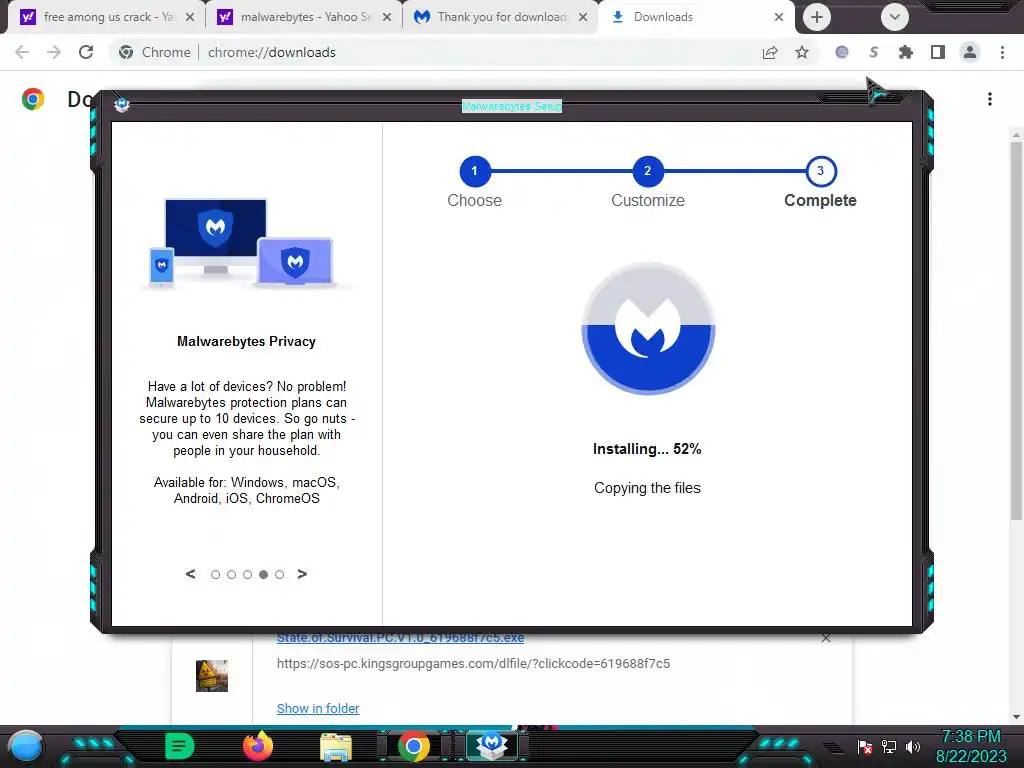The width and height of the screenshot is (1024, 768).
Task: Switch to the 'Thank you for downloading' tab
Action: (x=498, y=17)
